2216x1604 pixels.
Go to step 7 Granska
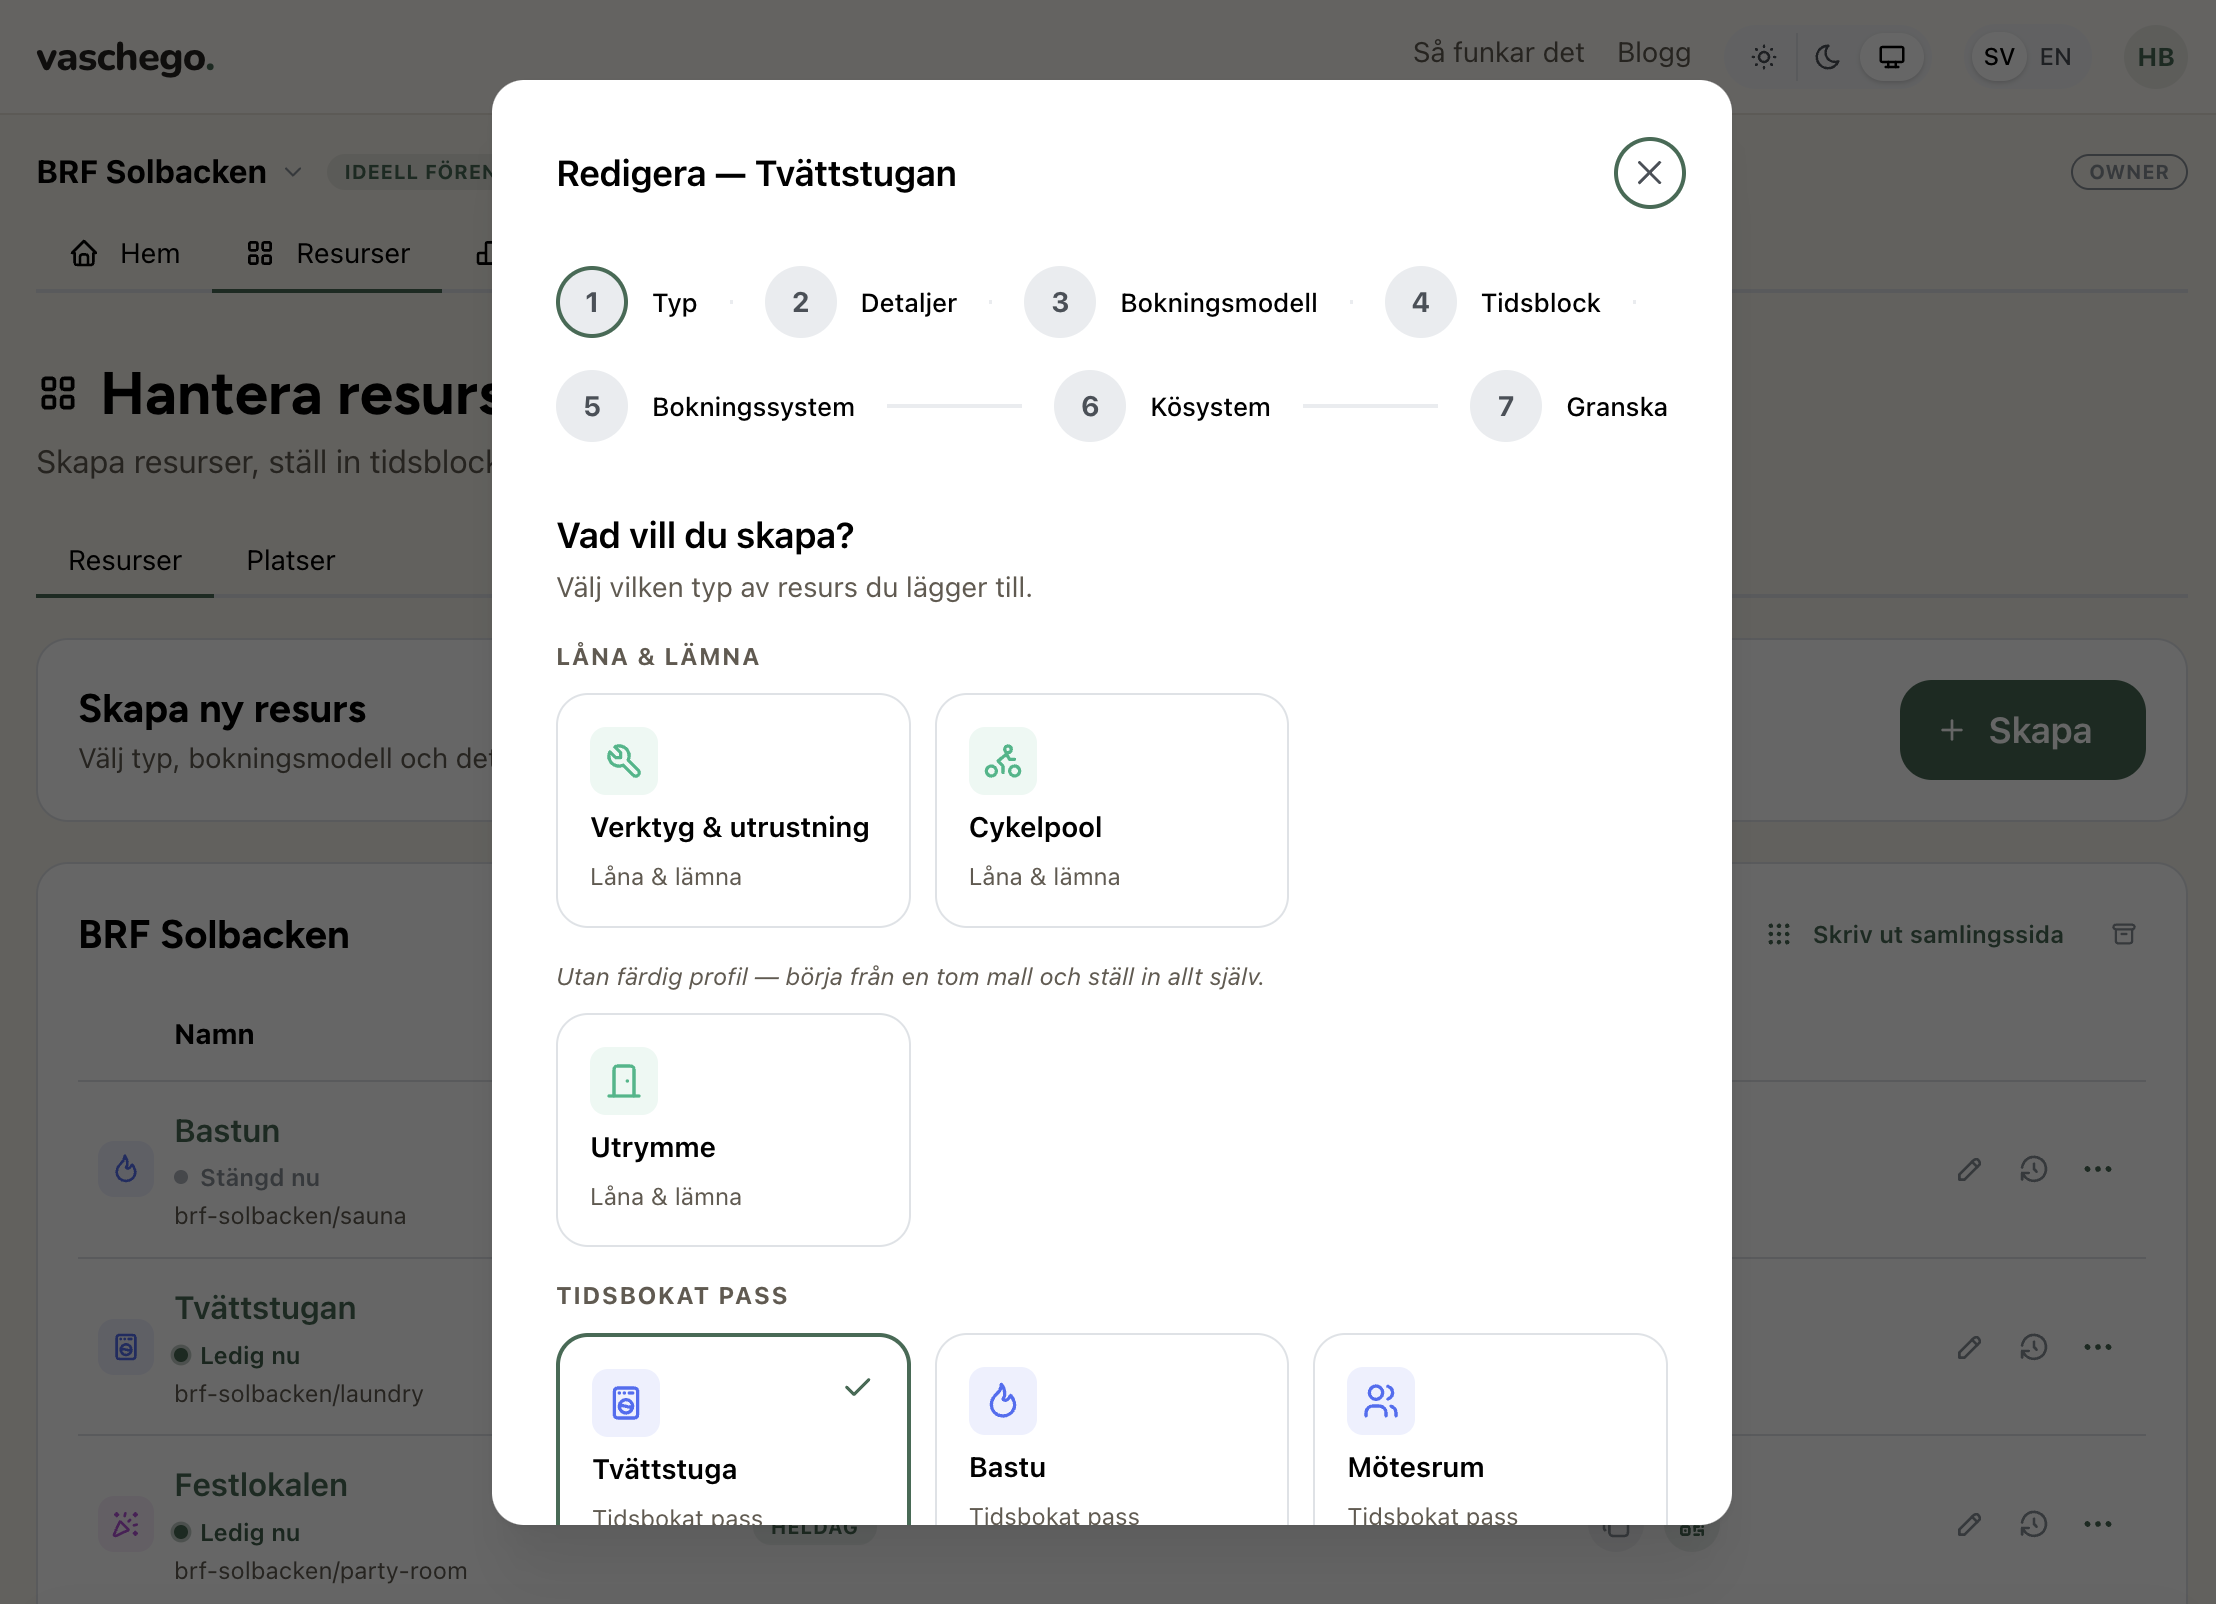(1569, 406)
